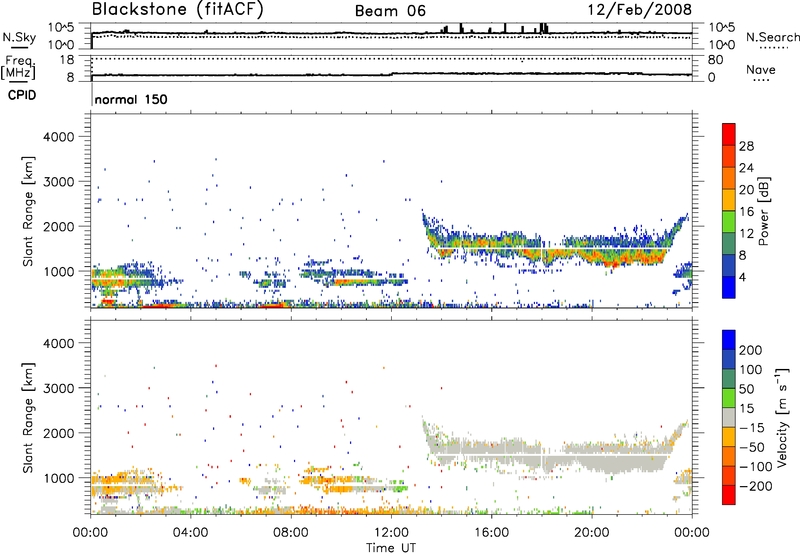Viewport: 800px width, 554px height.
Task: Click the blue bottom of the power color bar
Action: [x=729, y=287]
